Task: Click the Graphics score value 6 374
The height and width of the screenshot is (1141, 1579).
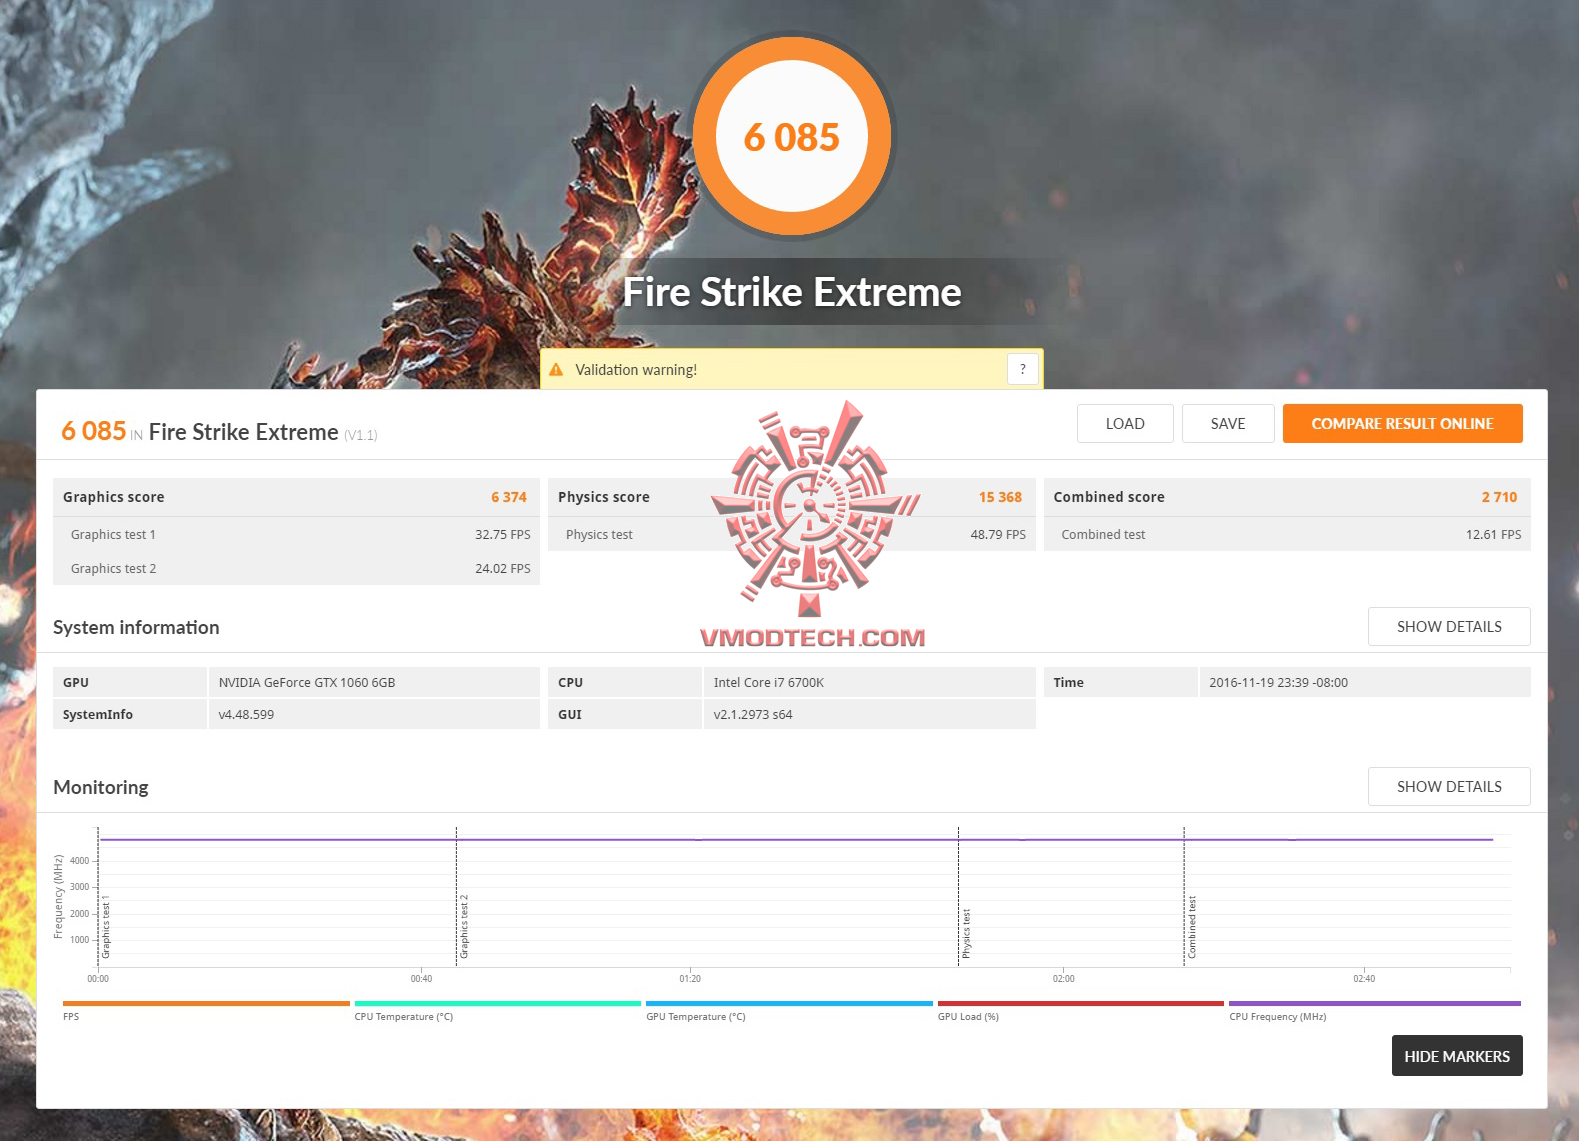Action: [508, 497]
